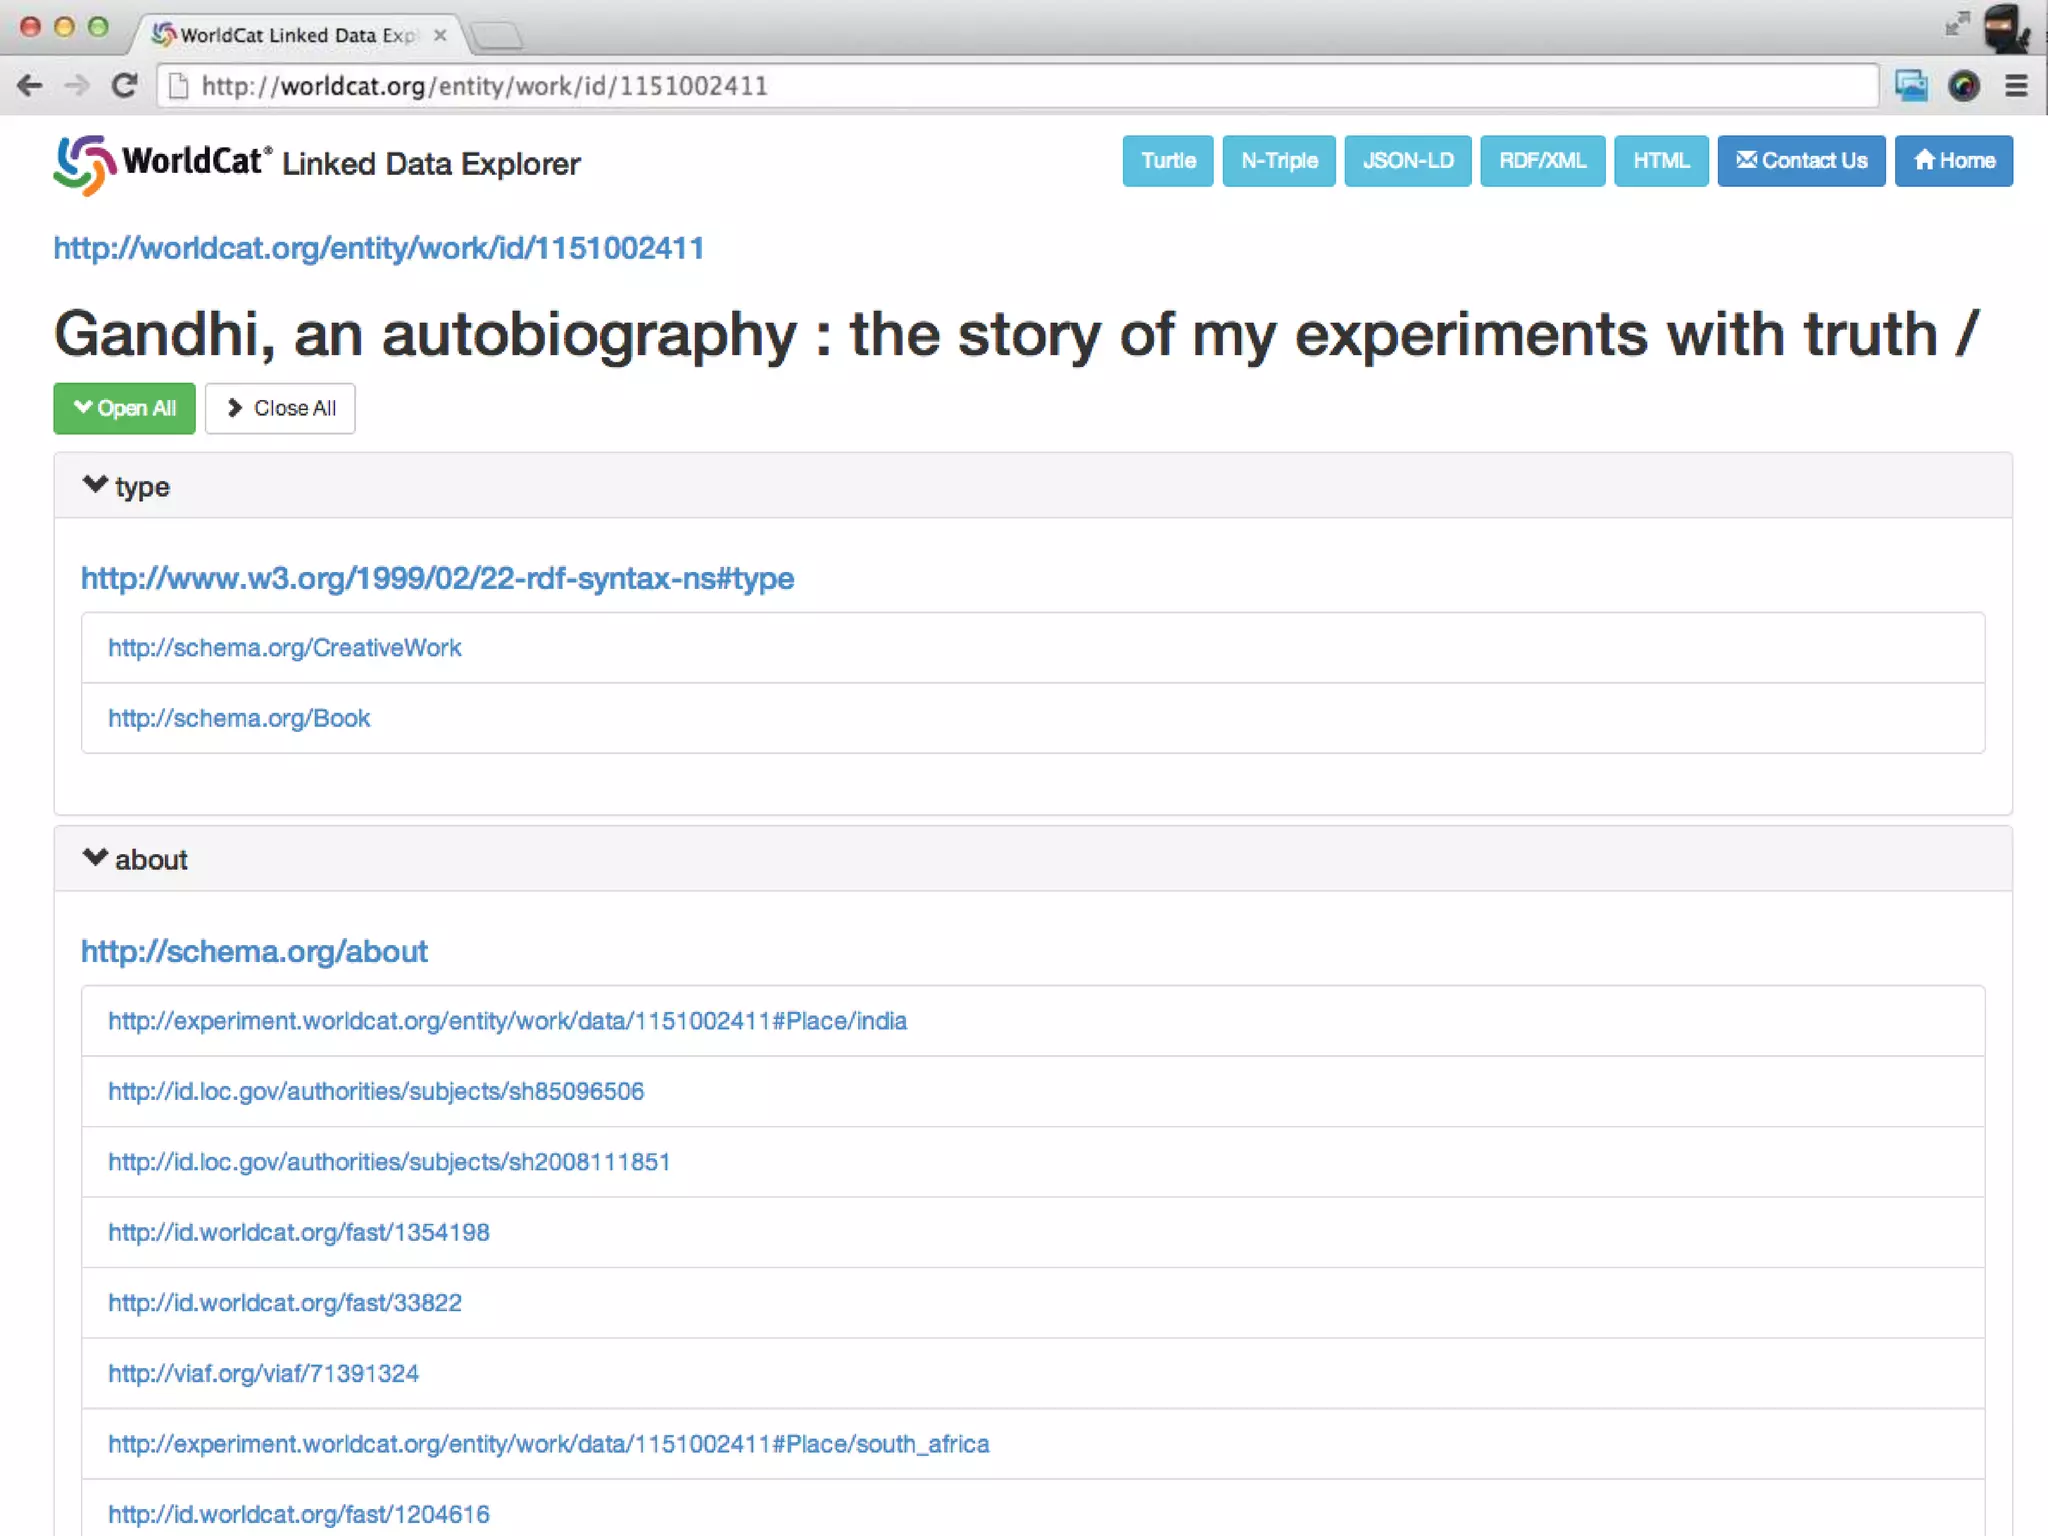Switch to Turtle format view
This screenshot has height=1536, width=2048.
(x=1167, y=161)
